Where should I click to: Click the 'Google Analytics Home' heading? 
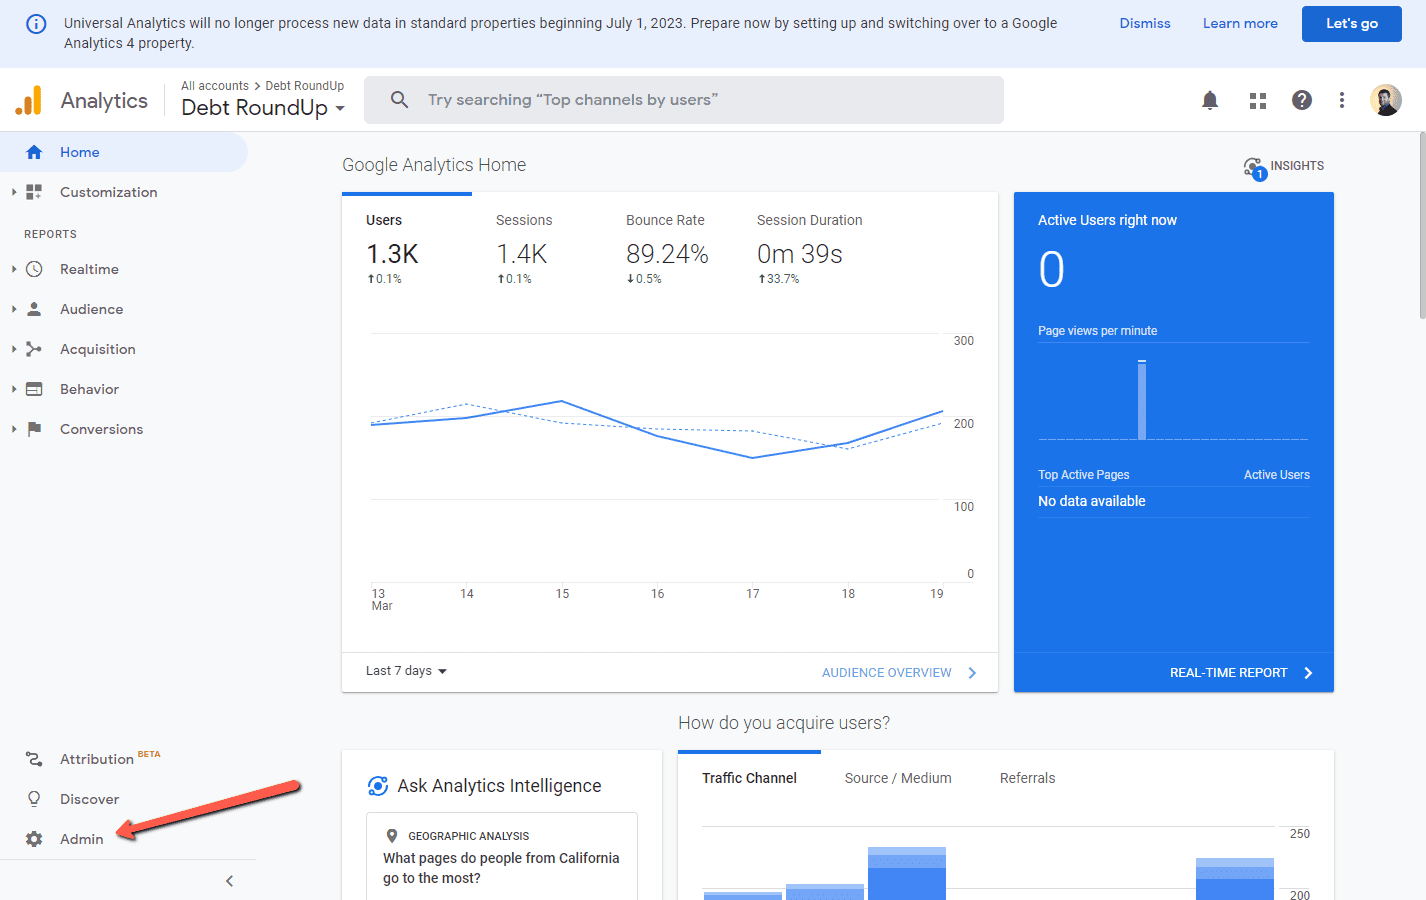click(x=434, y=165)
